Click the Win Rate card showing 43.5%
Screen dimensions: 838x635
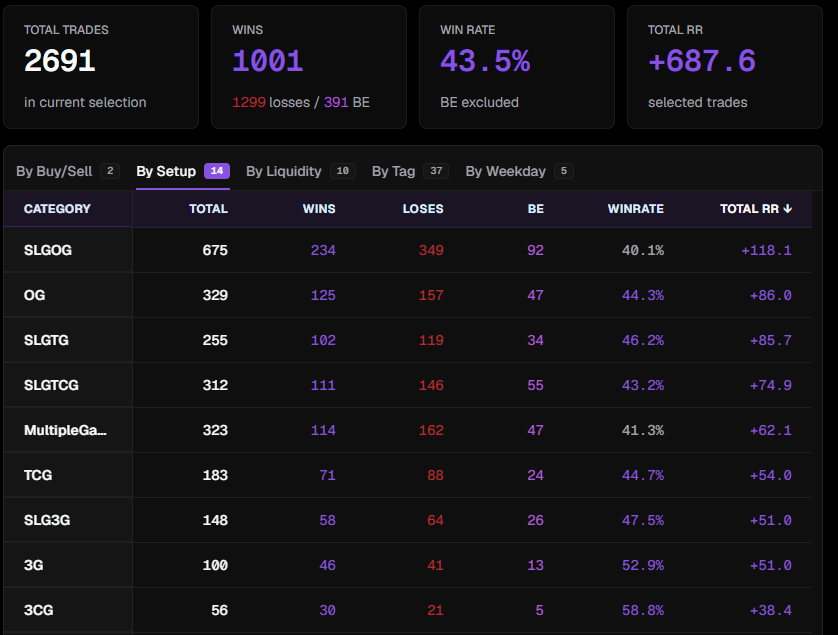tap(517, 67)
